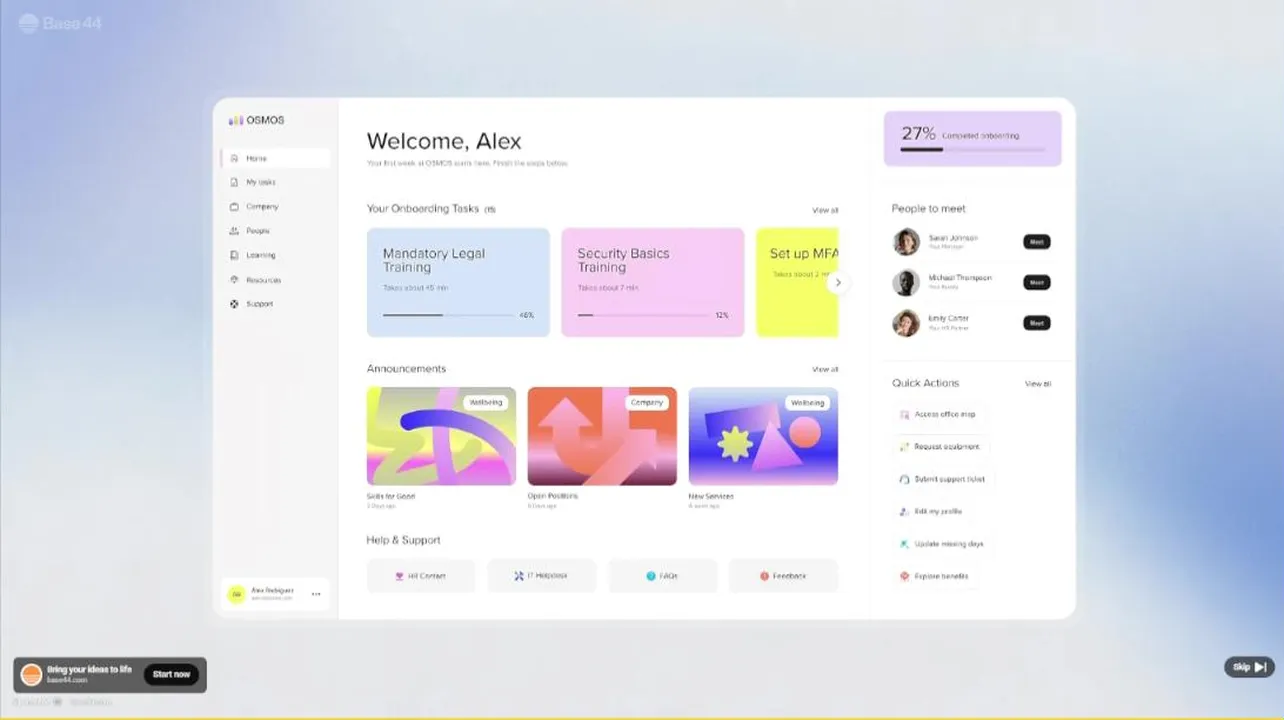Click the Mandatory Legal Training progress bar
Image resolution: width=1284 pixels, height=720 pixels.
point(448,315)
